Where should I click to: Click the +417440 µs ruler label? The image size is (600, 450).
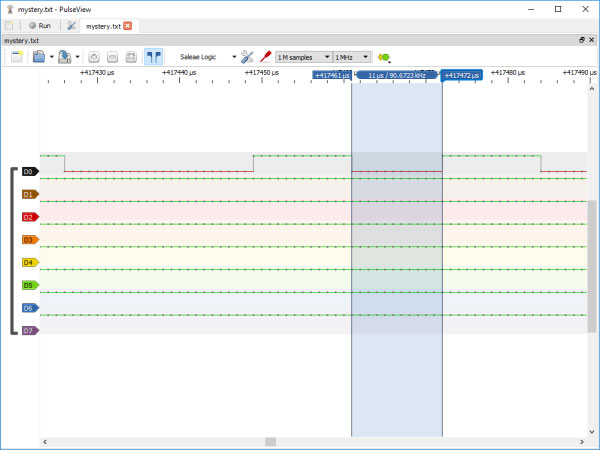[179, 72]
